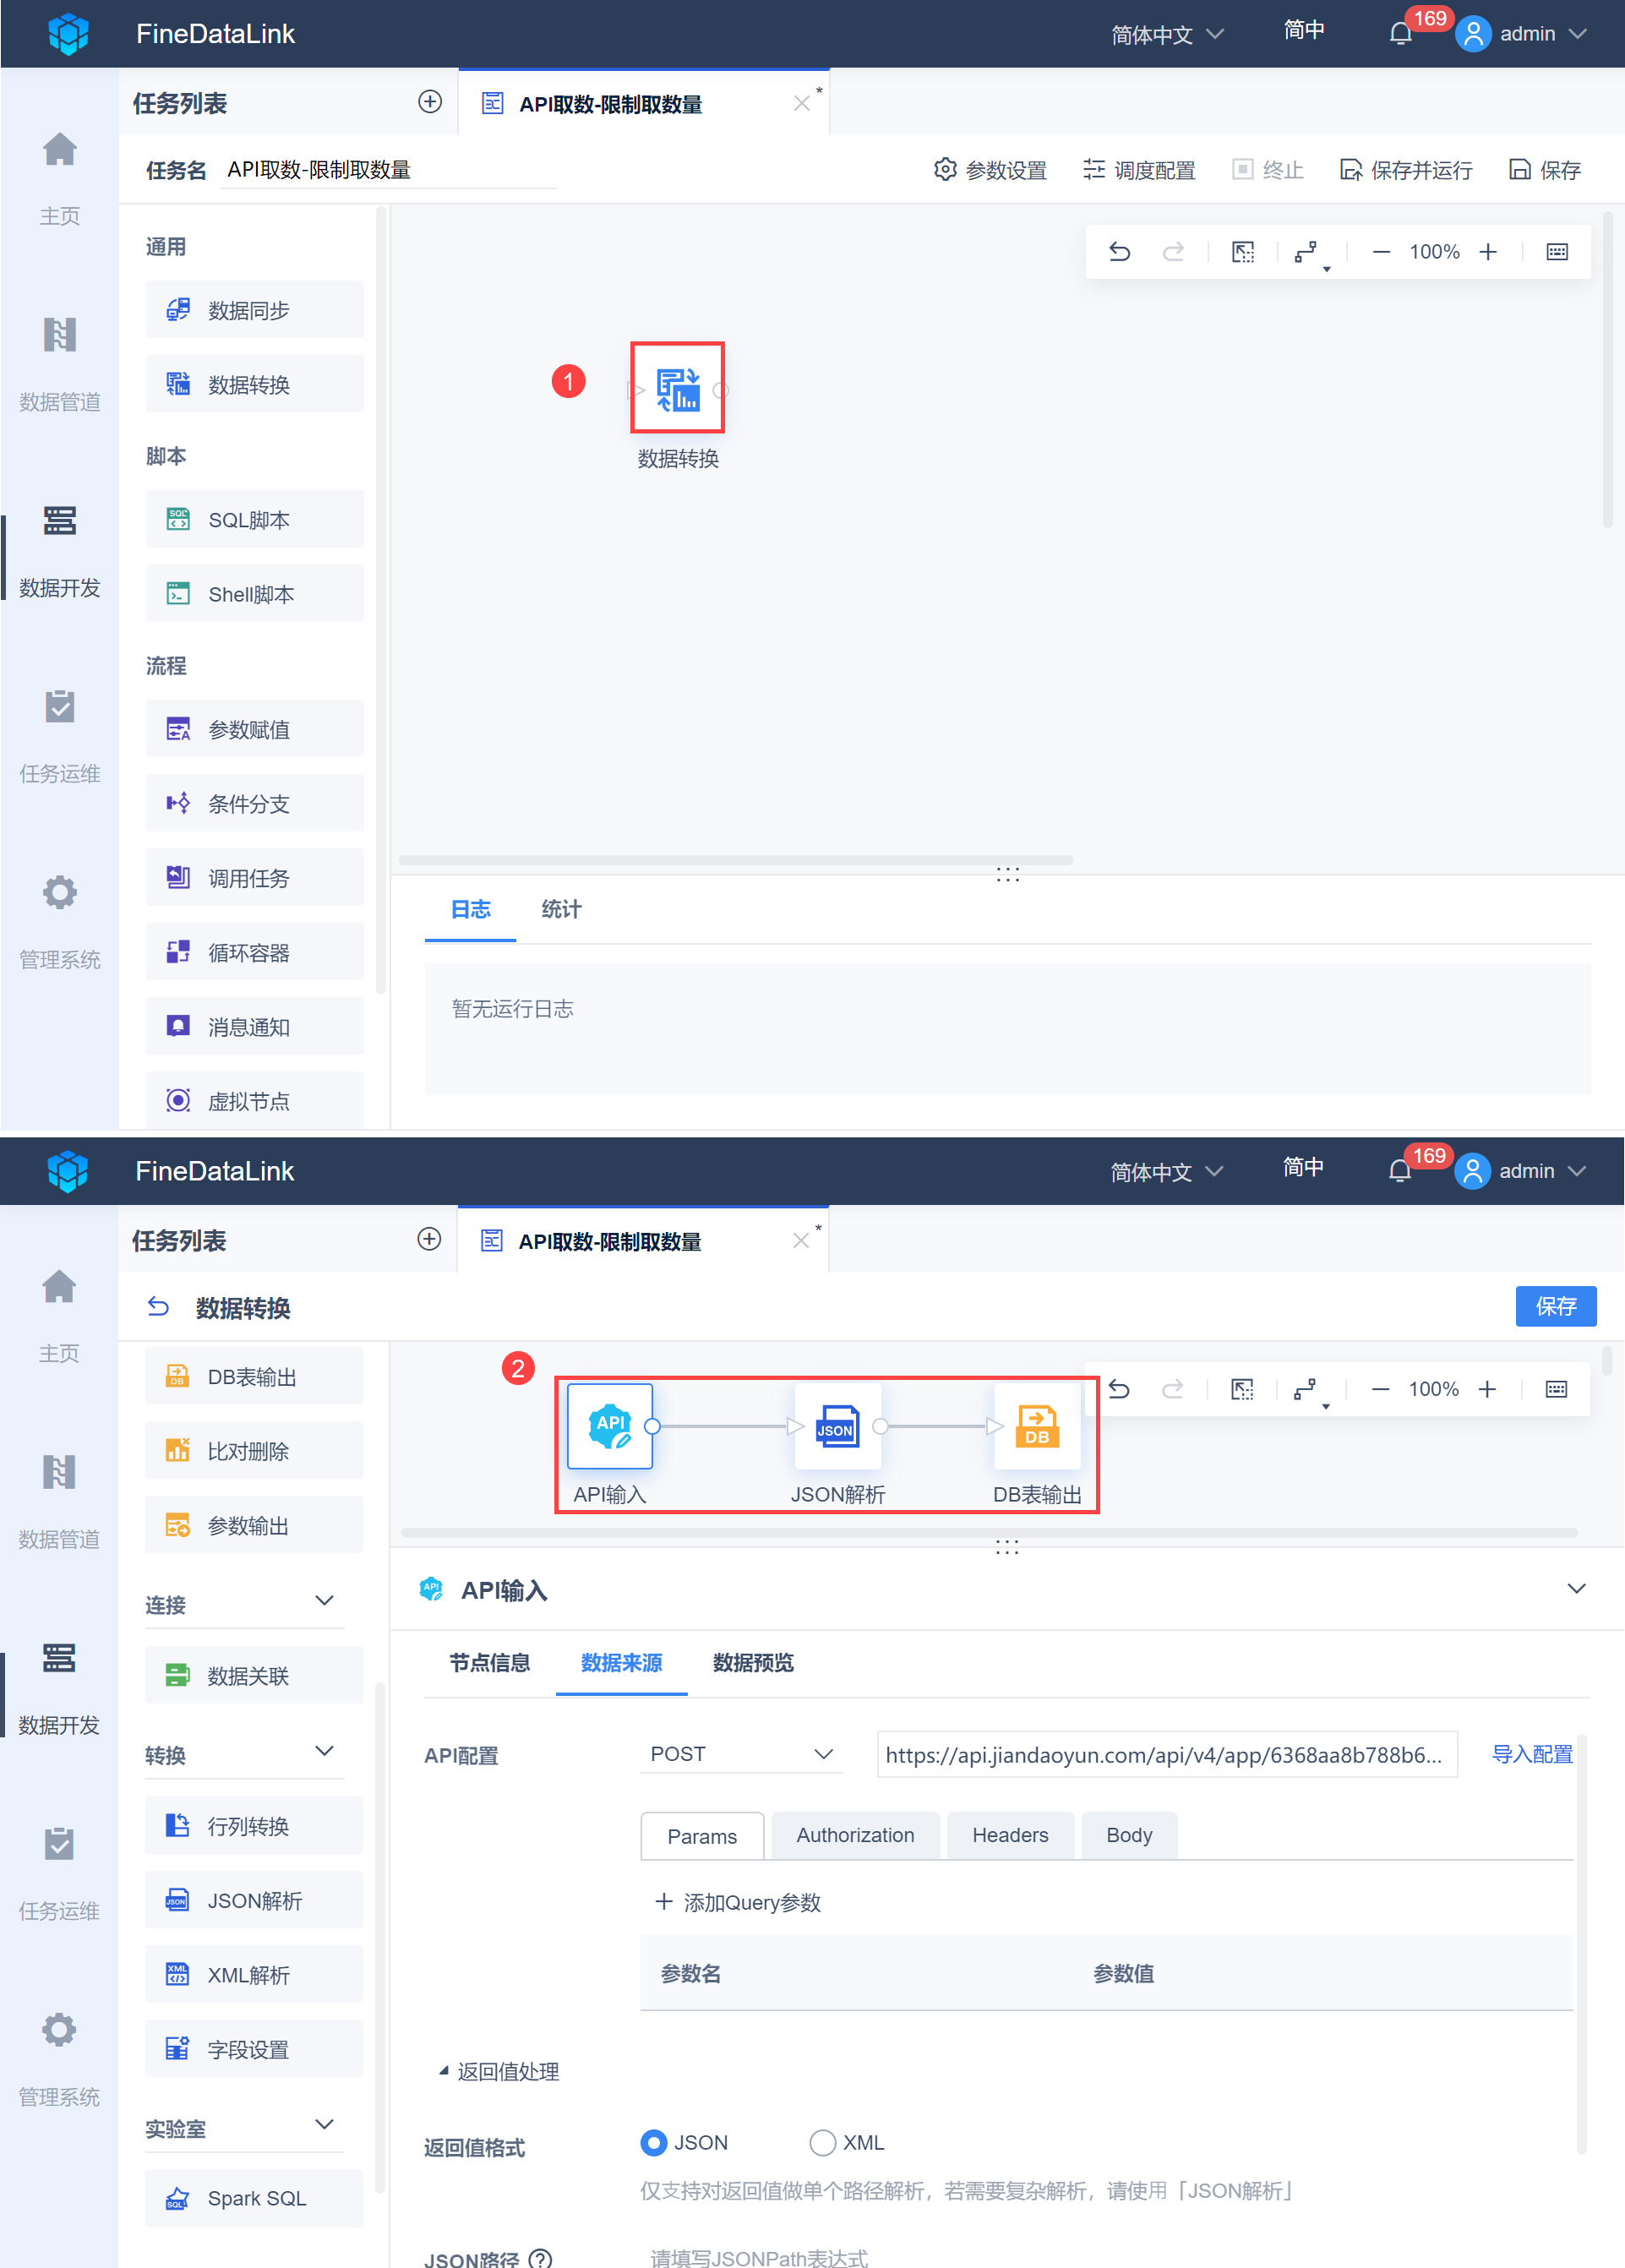The width and height of the screenshot is (1625, 2268).
Task: Click 保存并运行 button
Action: point(1406,170)
